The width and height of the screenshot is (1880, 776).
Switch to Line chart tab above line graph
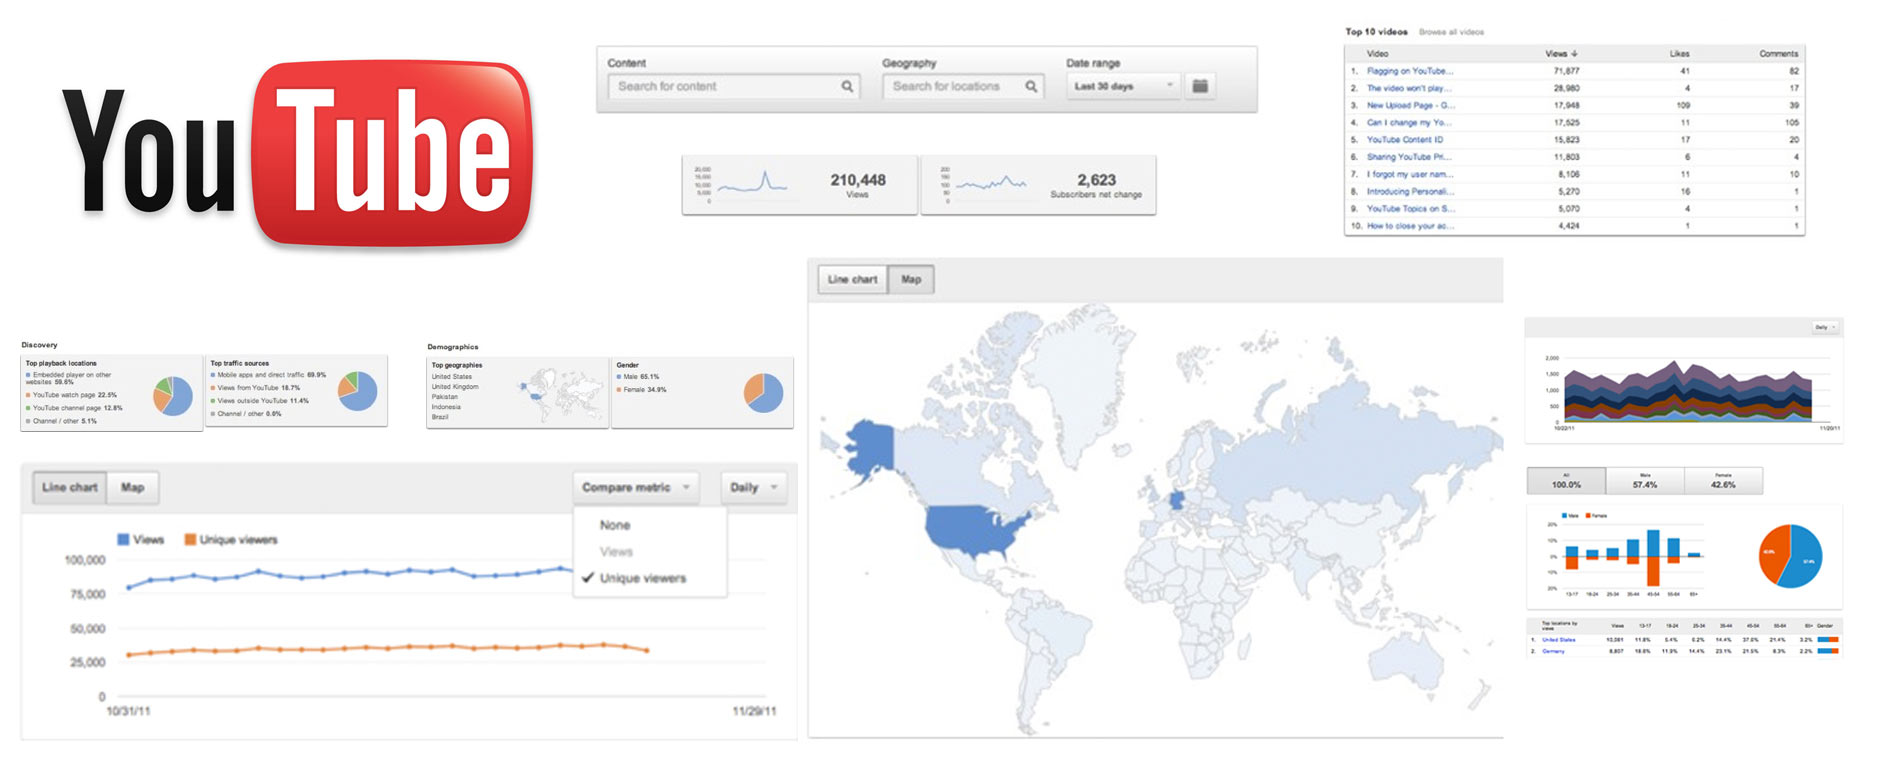click(x=70, y=487)
